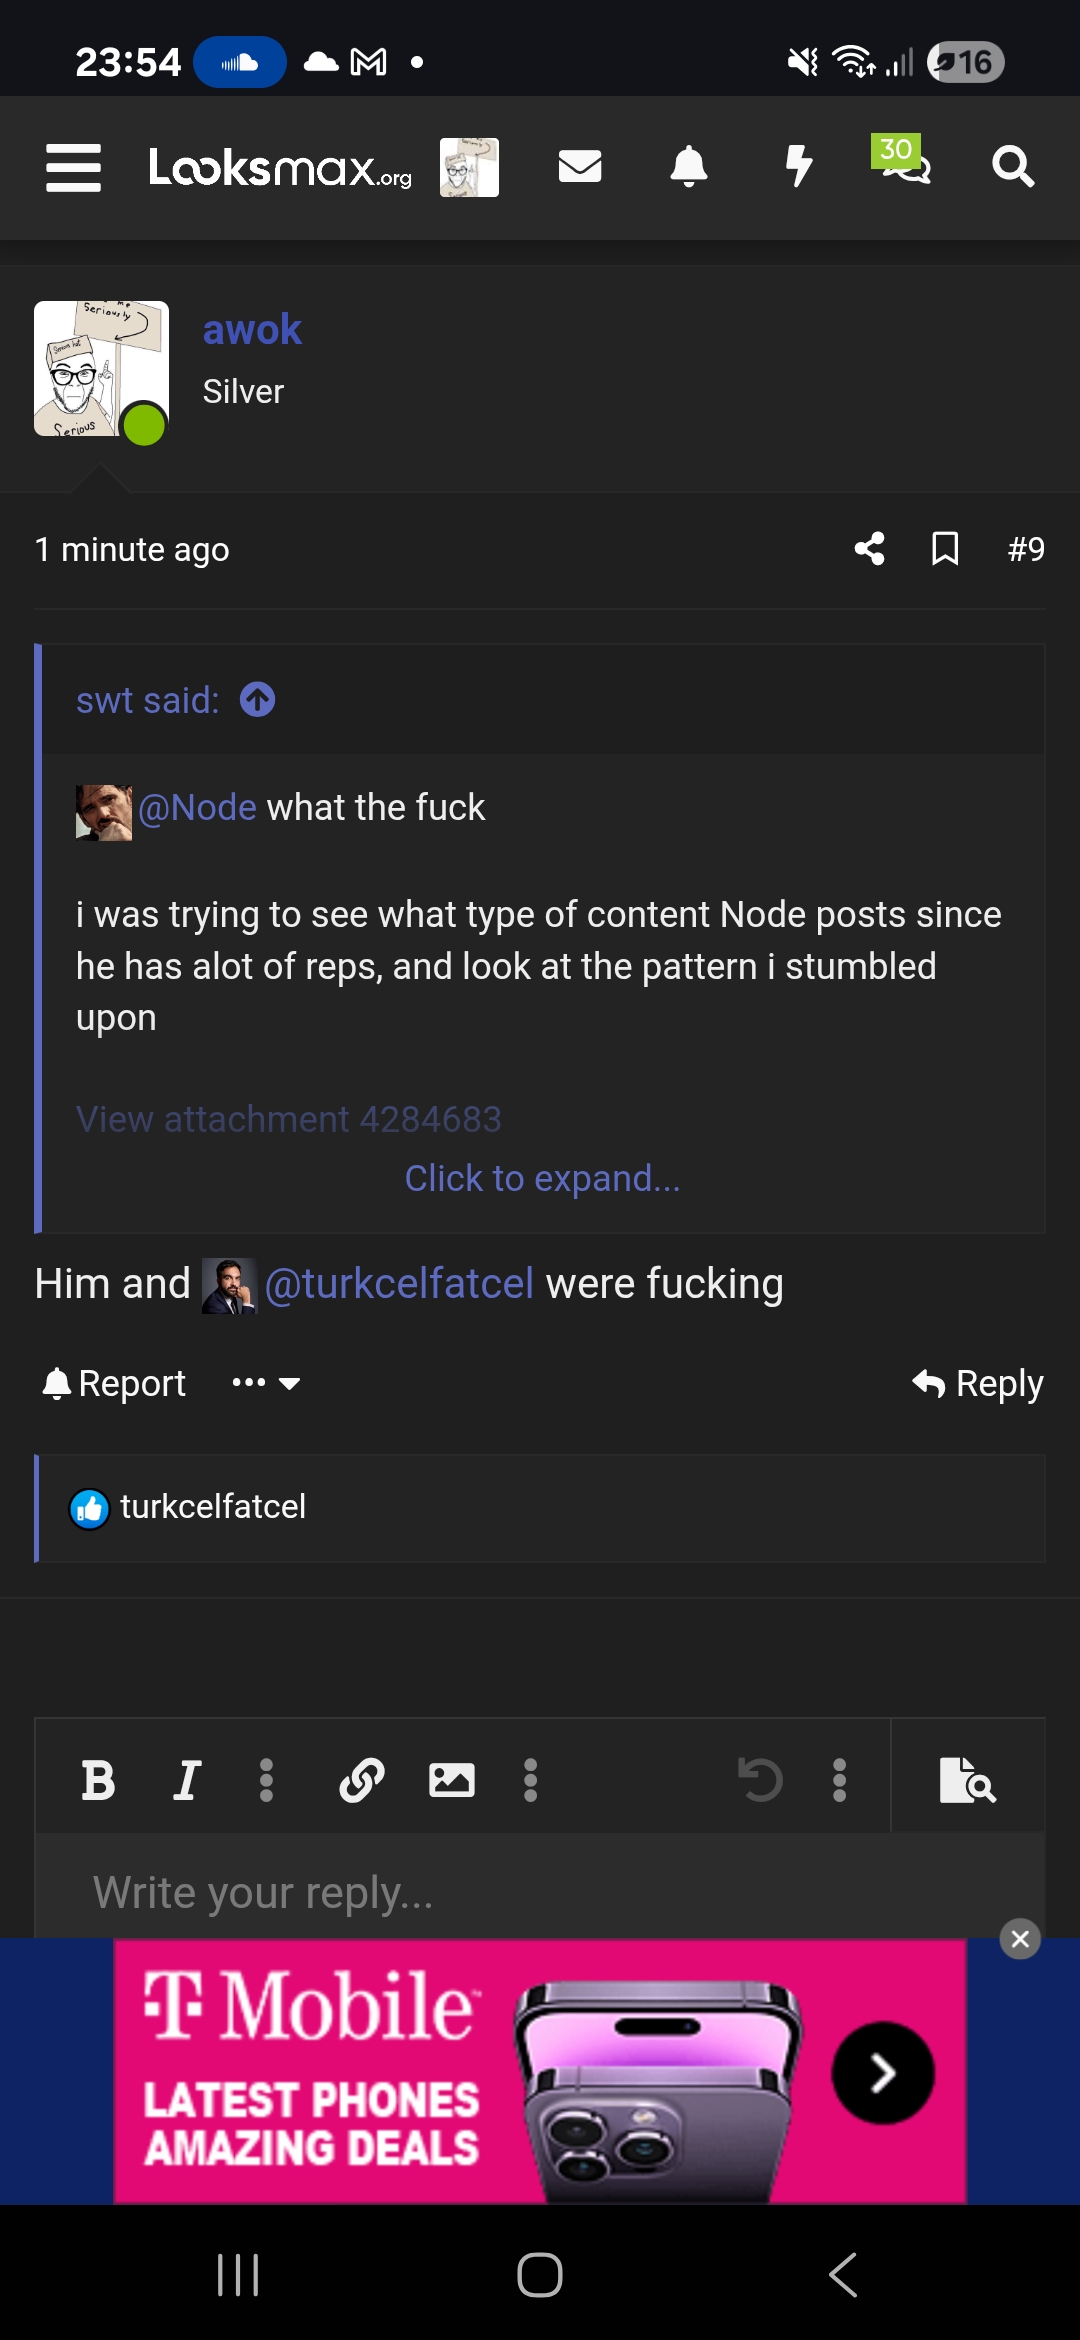Close the T-Mobile ad banner
This screenshot has height=2340, width=1080.
coord(1020,1939)
